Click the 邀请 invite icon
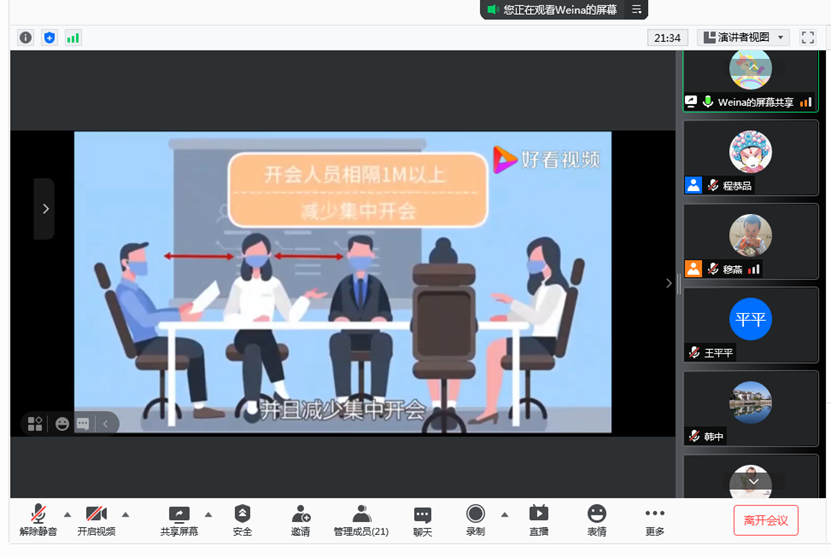The image size is (831, 557). coord(300,520)
